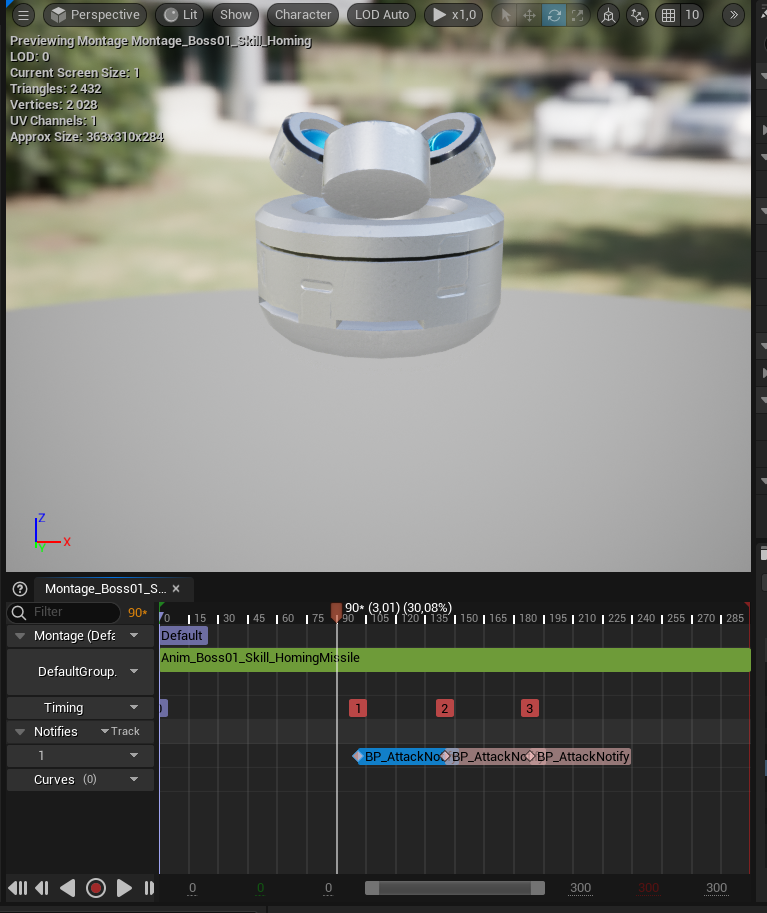Collapse the Notifies track section
Viewport: 767px width, 913px height.
(x=20, y=732)
